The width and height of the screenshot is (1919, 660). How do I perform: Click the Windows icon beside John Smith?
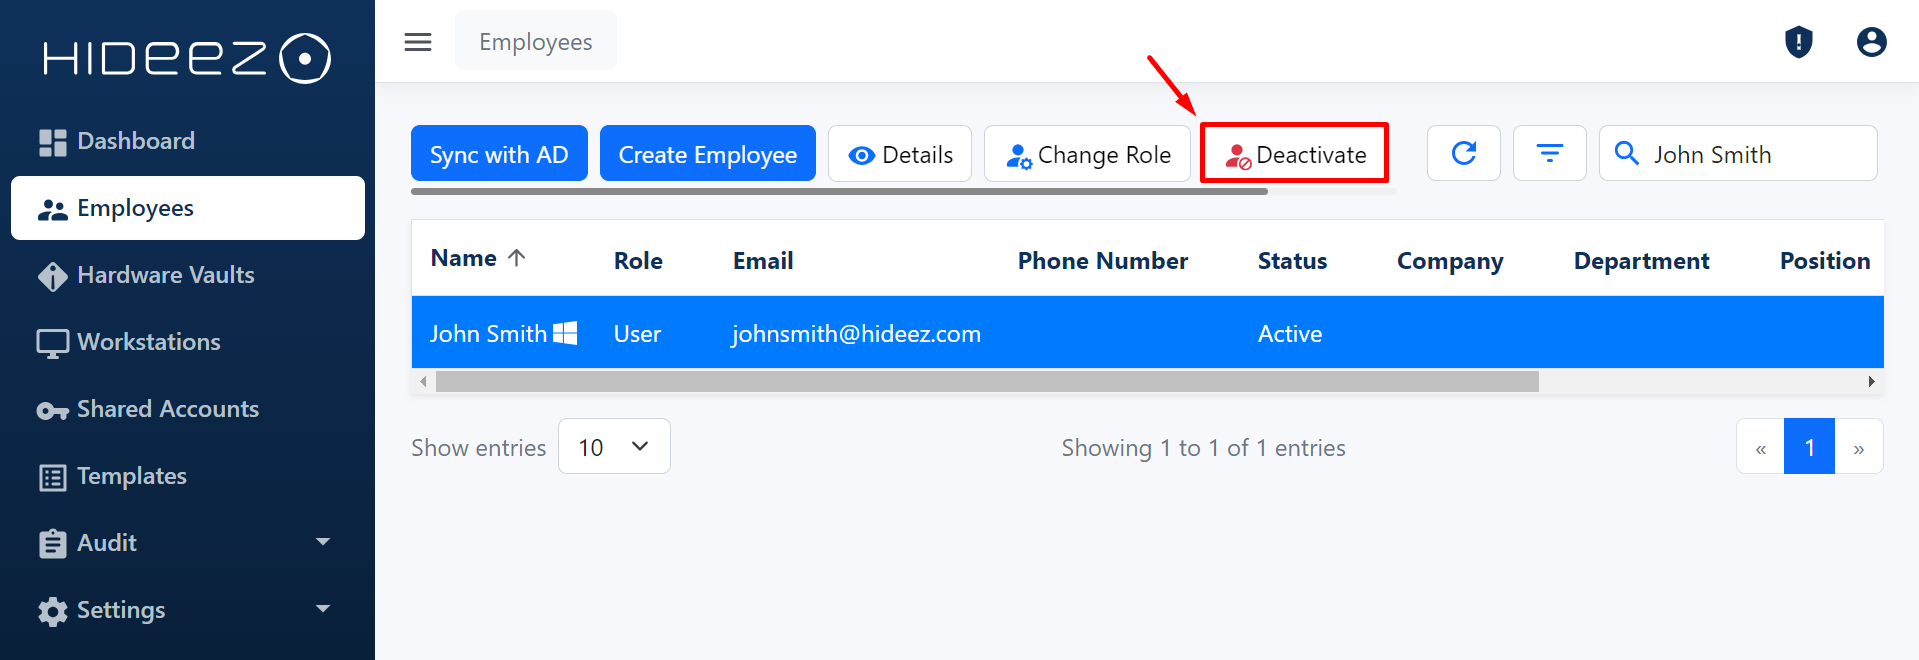(x=565, y=333)
